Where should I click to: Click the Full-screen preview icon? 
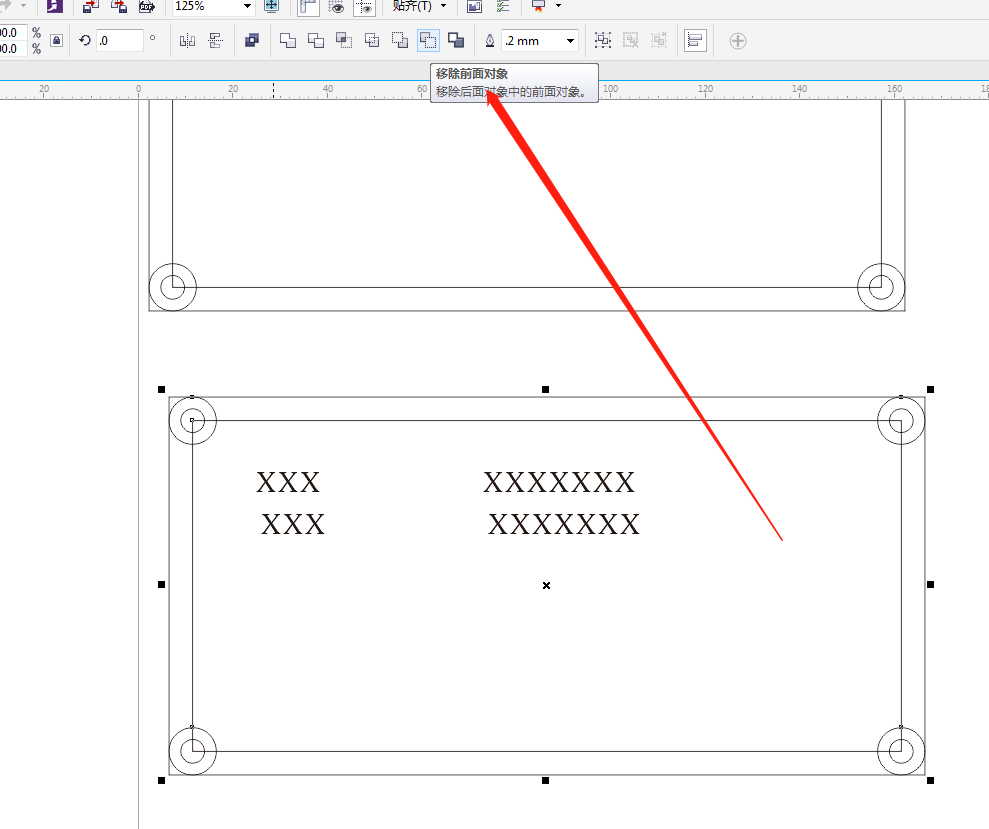pyautogui.click(x=271, y=6)
